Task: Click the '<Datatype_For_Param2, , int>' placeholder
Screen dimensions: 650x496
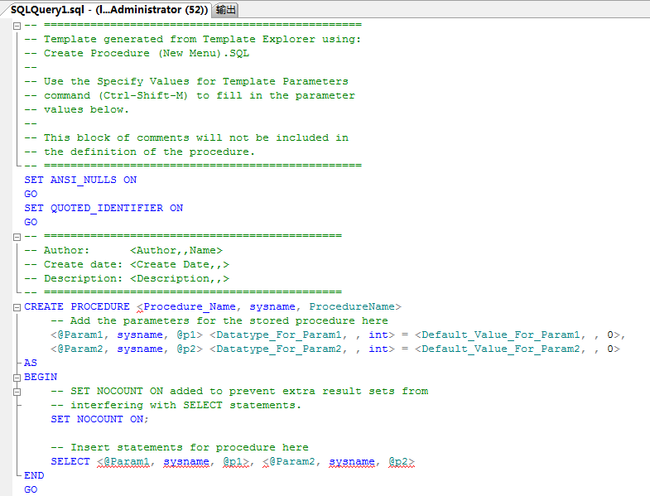Action: pos(302,349)
